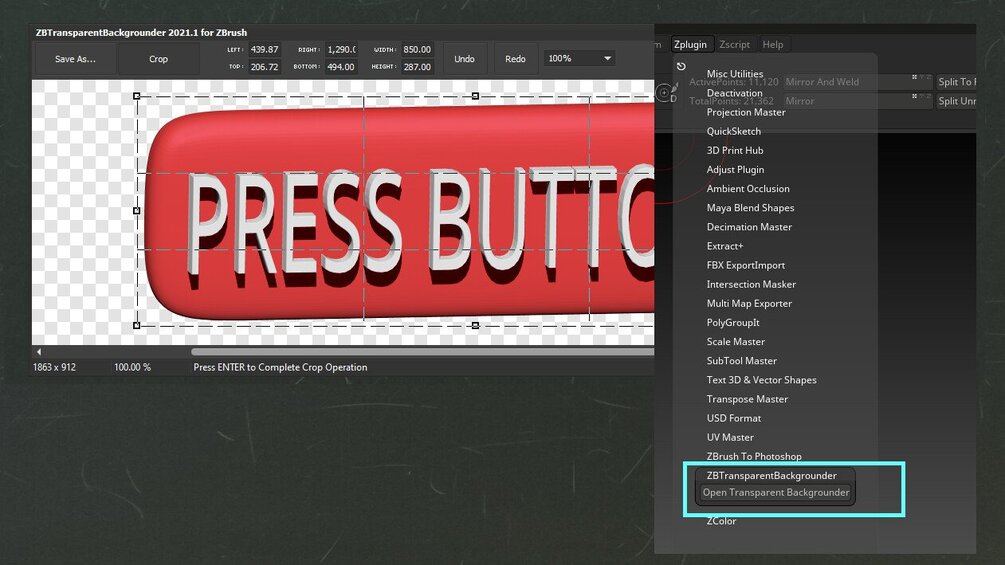Screen dimensions: 1005x565
Task: Click the Crop button
Action: point(158,59)
